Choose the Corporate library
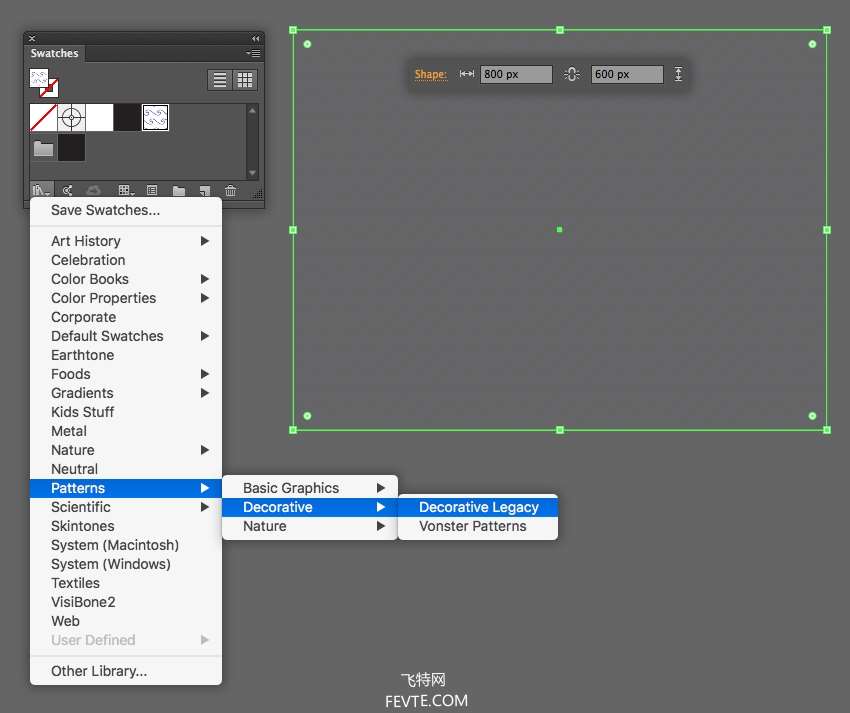The width and height of the screenshot is (850, 713). 126,317
